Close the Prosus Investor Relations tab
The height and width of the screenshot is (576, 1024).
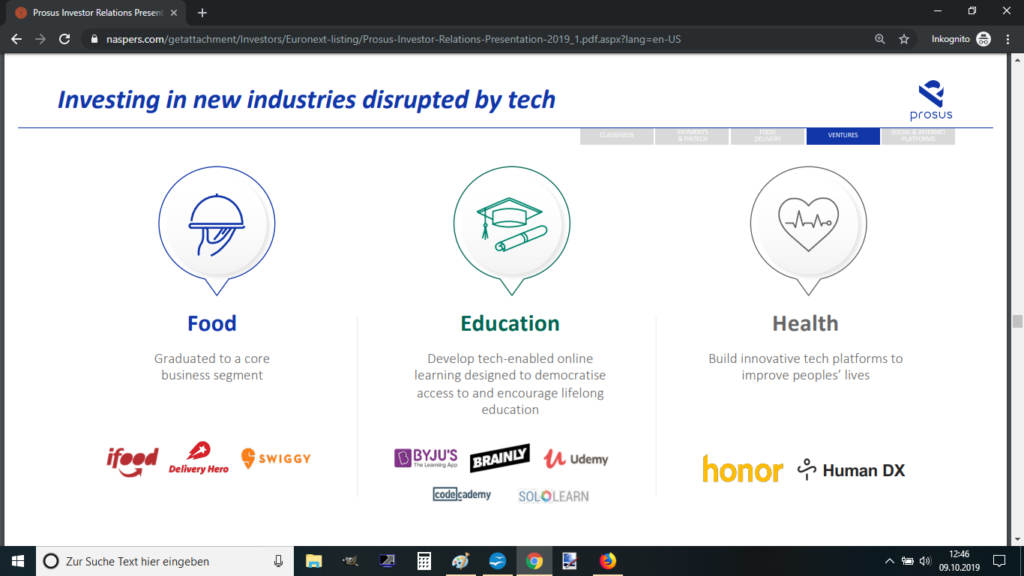point(174,12)
